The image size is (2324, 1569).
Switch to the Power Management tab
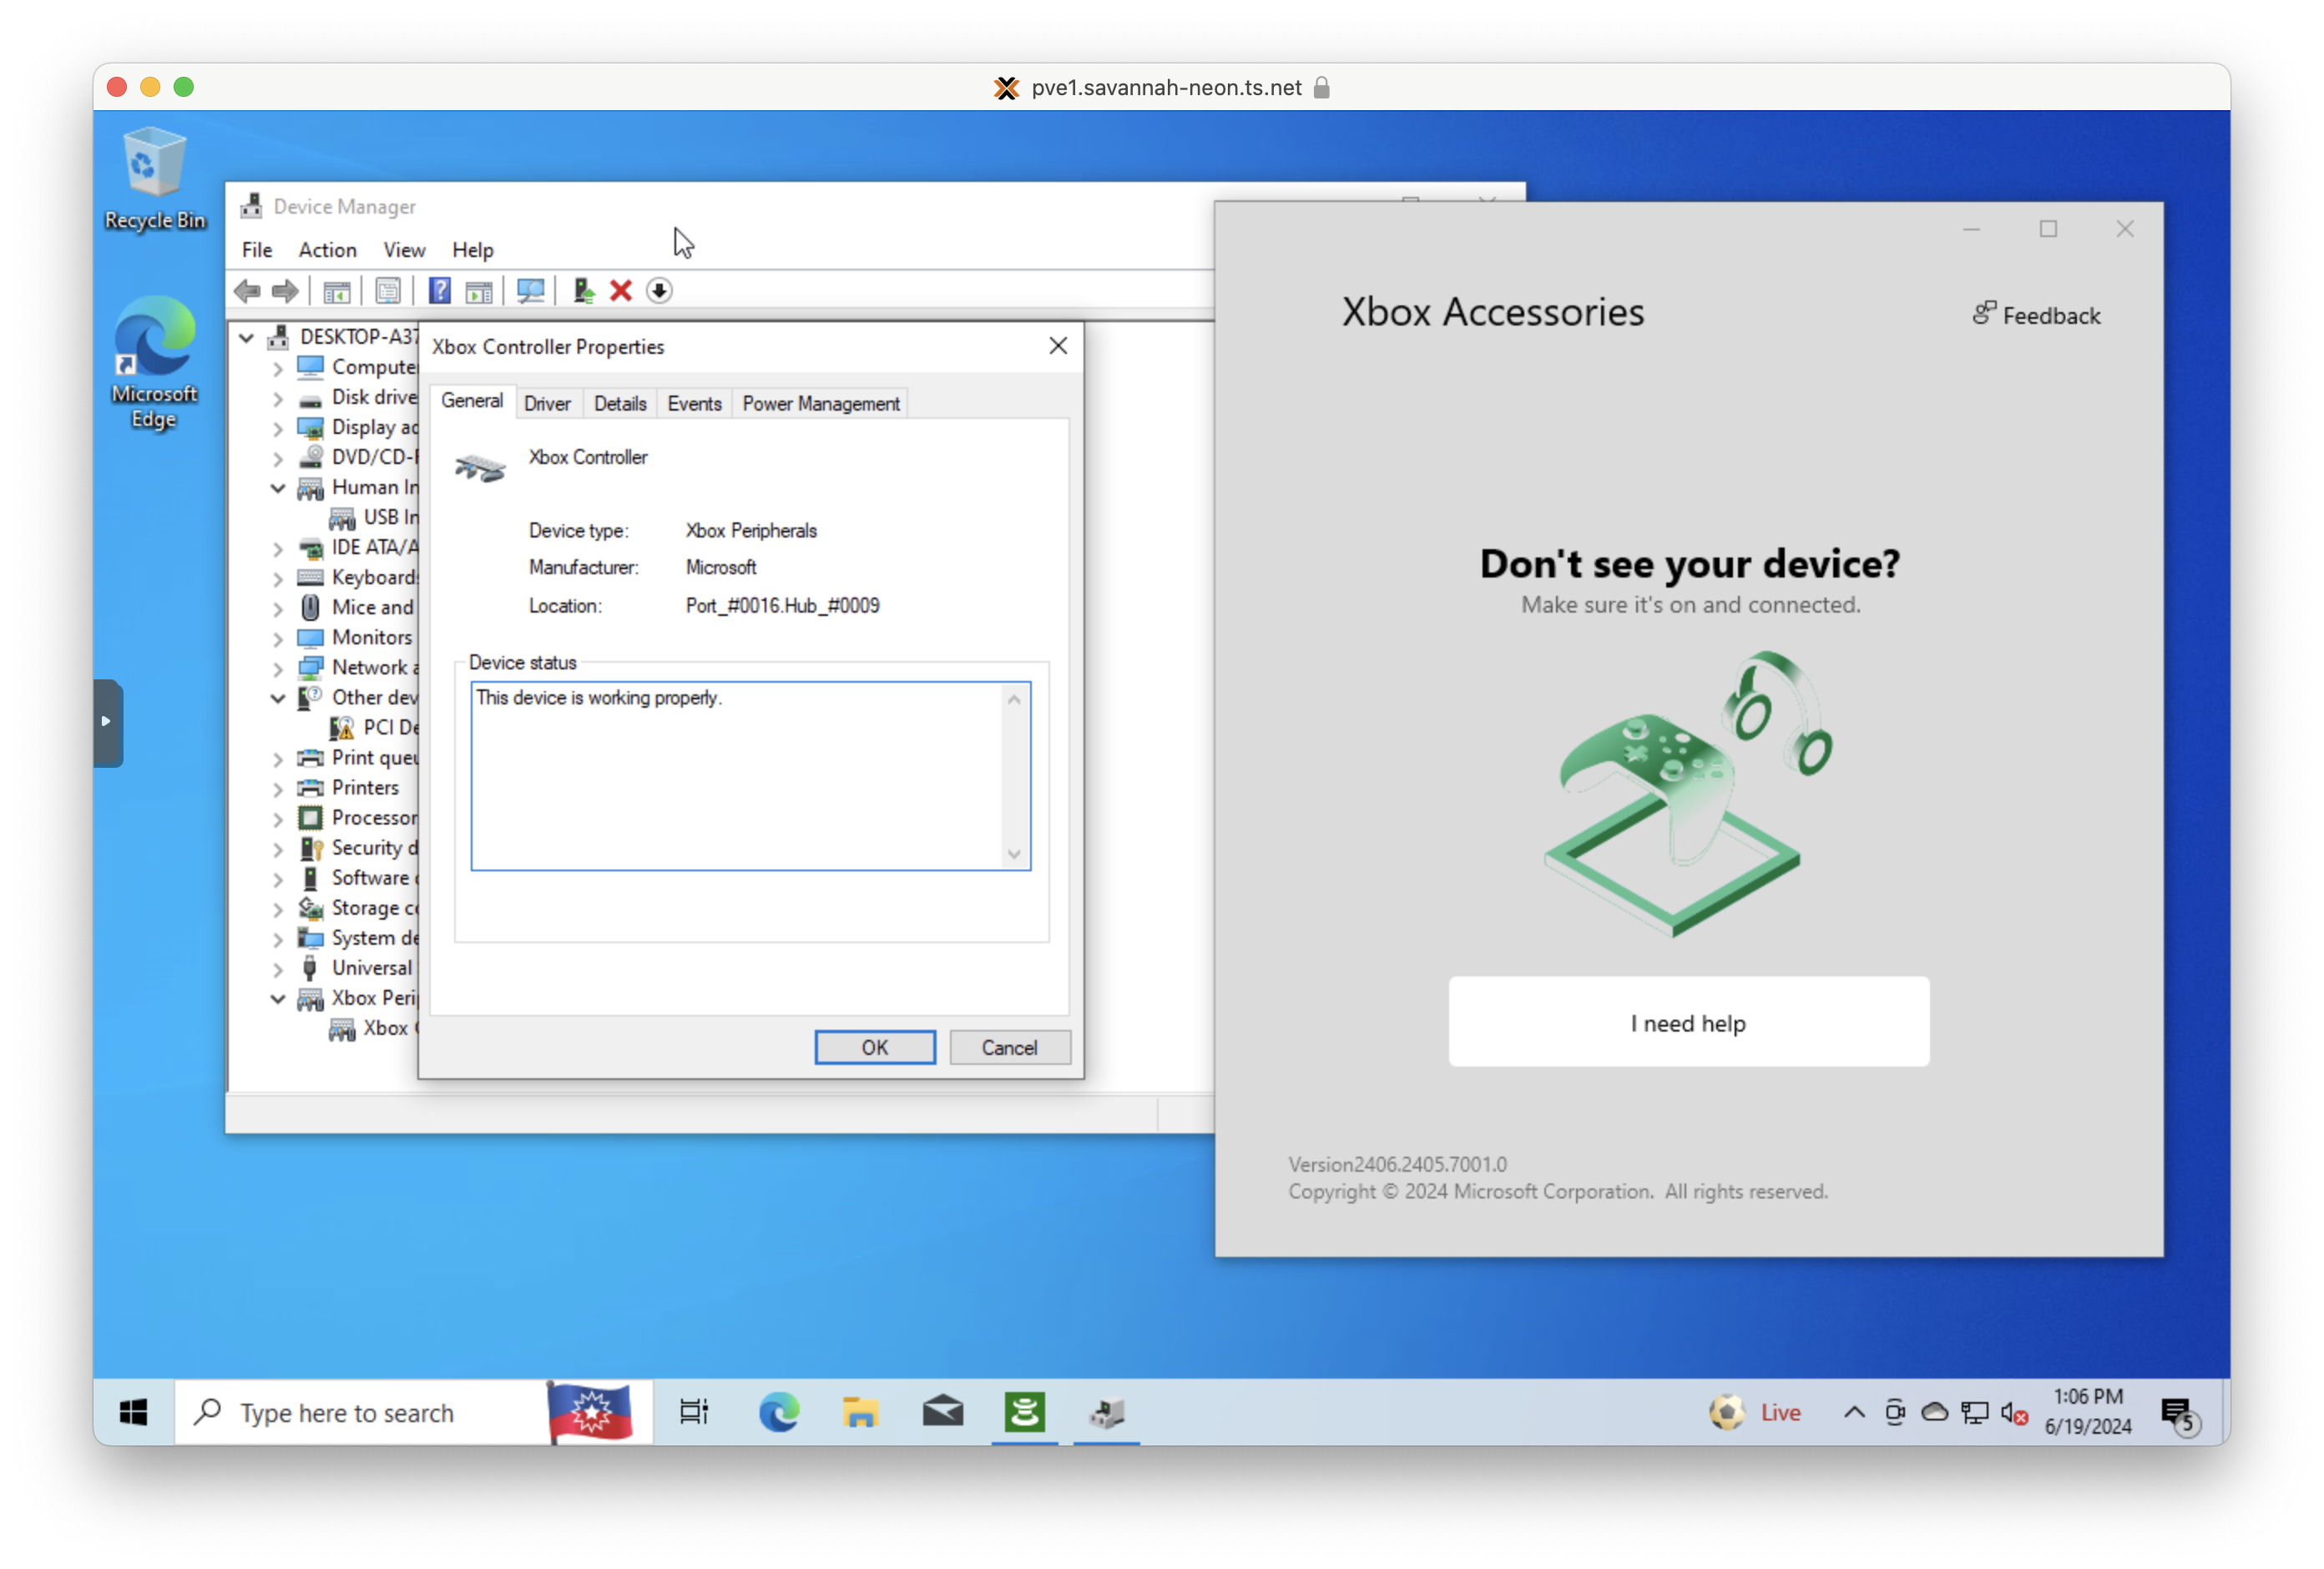point(821,404)
